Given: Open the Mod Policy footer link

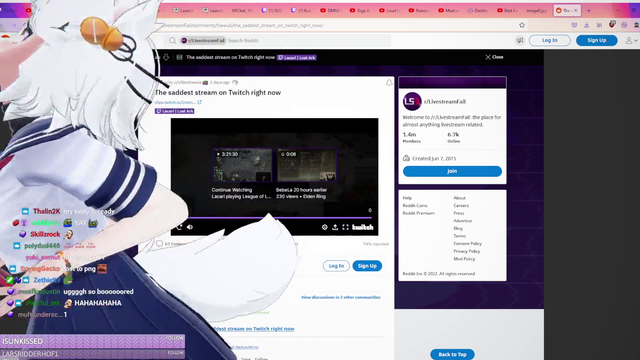Looking at the screenshot, I should 464,259.
